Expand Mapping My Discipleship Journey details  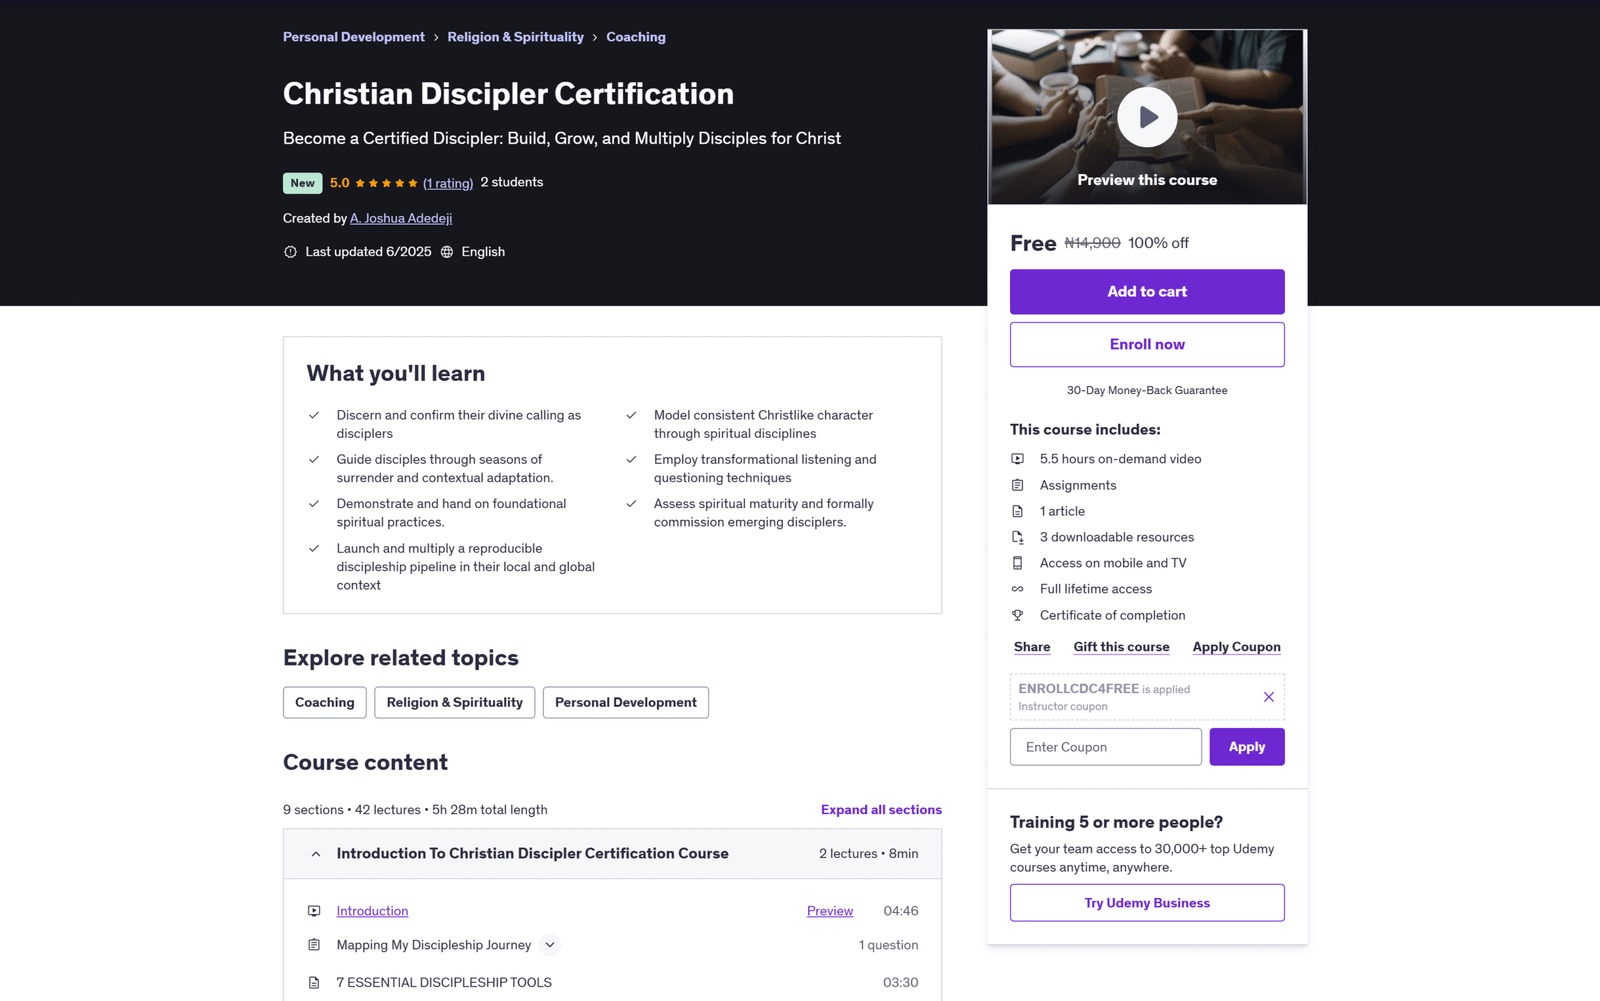[550, 945]
